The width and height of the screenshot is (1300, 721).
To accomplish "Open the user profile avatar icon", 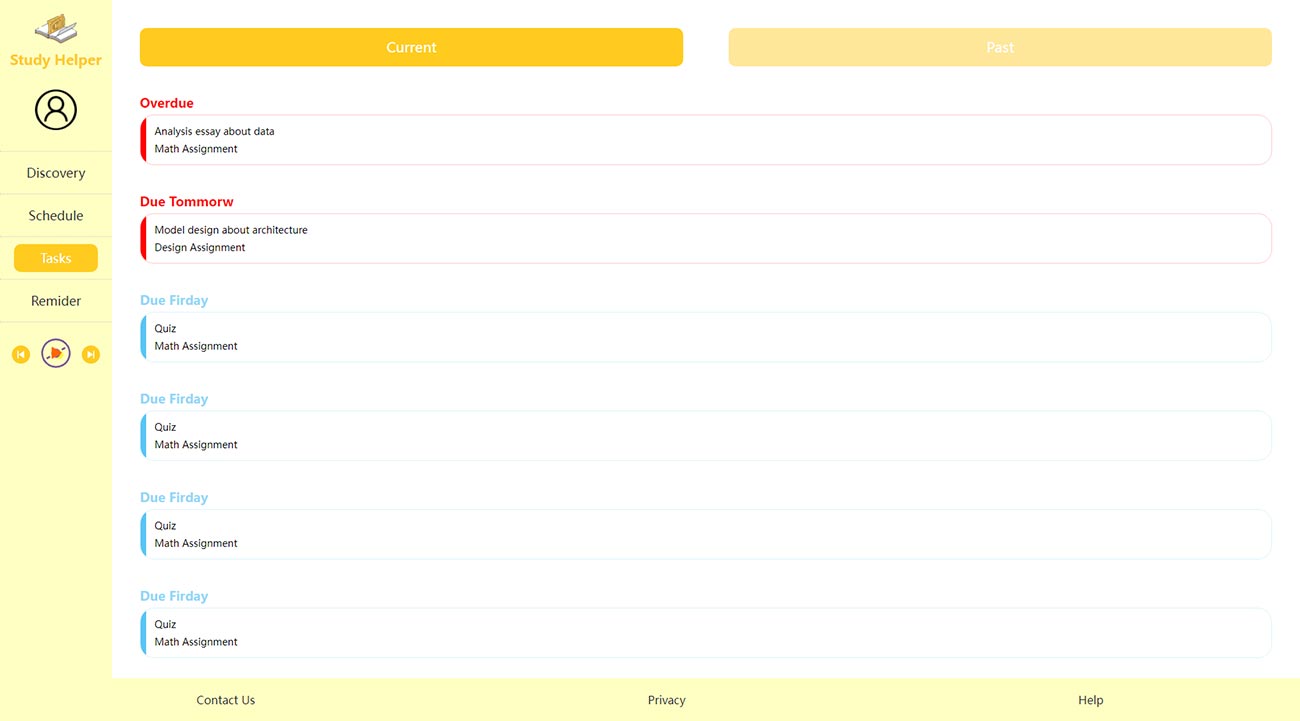I will pyautogui.click(x=56, y=110).
